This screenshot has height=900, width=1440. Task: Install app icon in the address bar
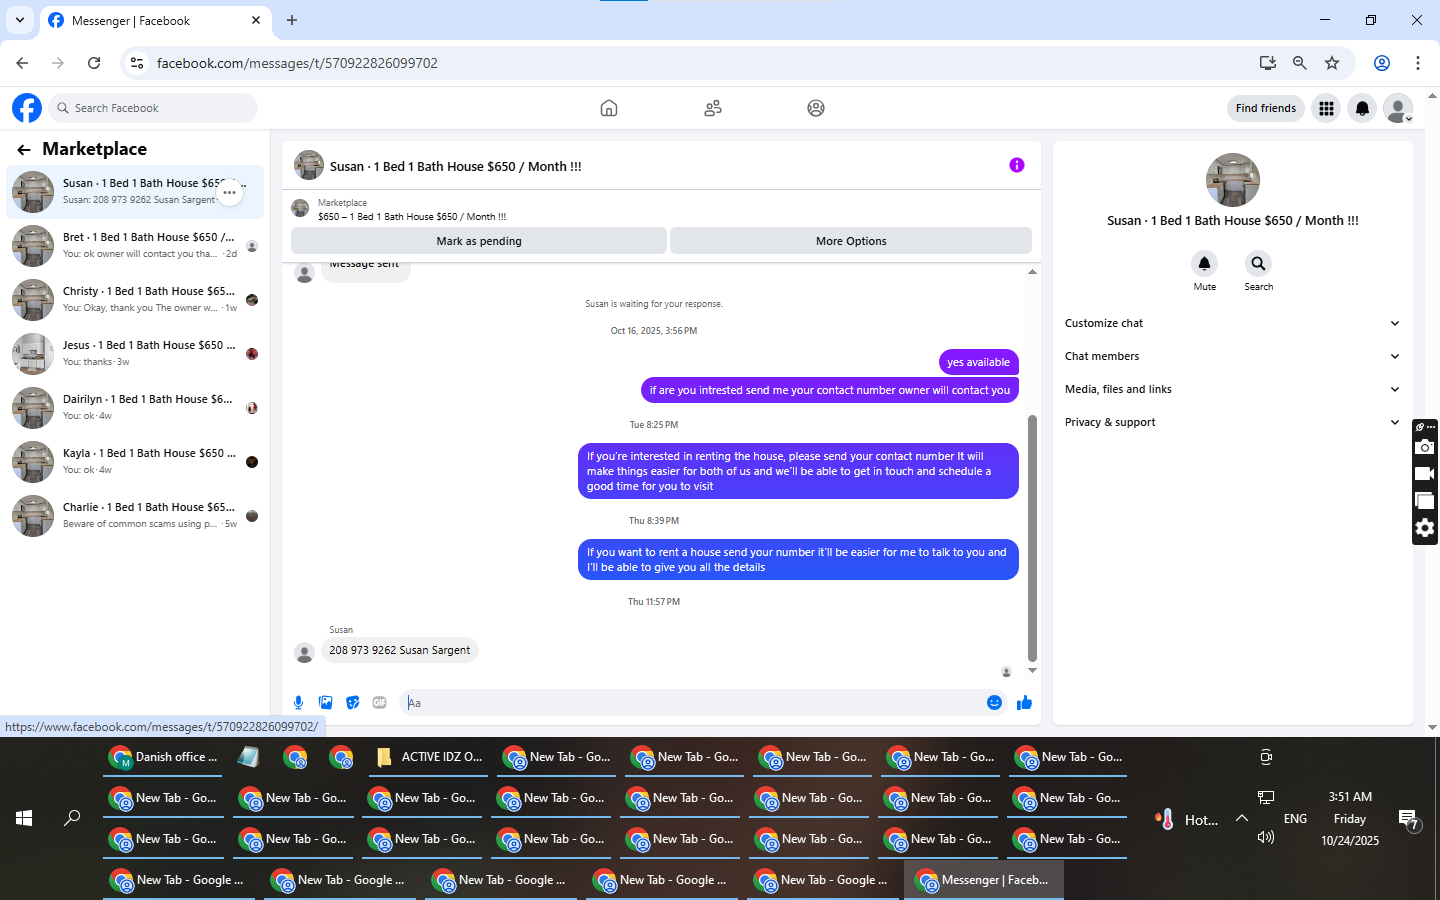click(x=1268, y=63)
